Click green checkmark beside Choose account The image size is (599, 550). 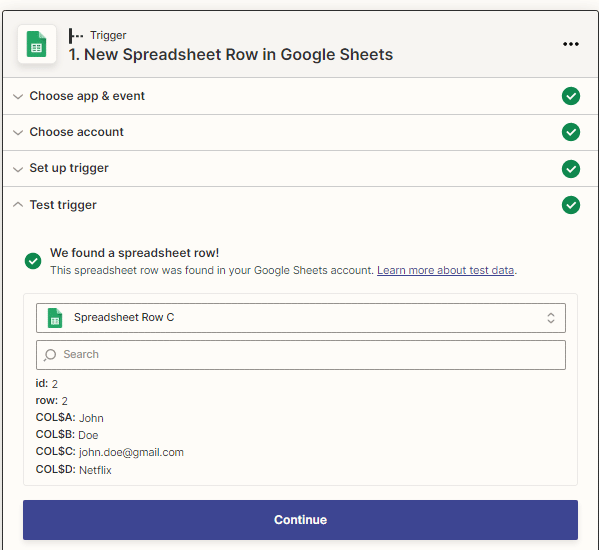(x=571, y=132)
